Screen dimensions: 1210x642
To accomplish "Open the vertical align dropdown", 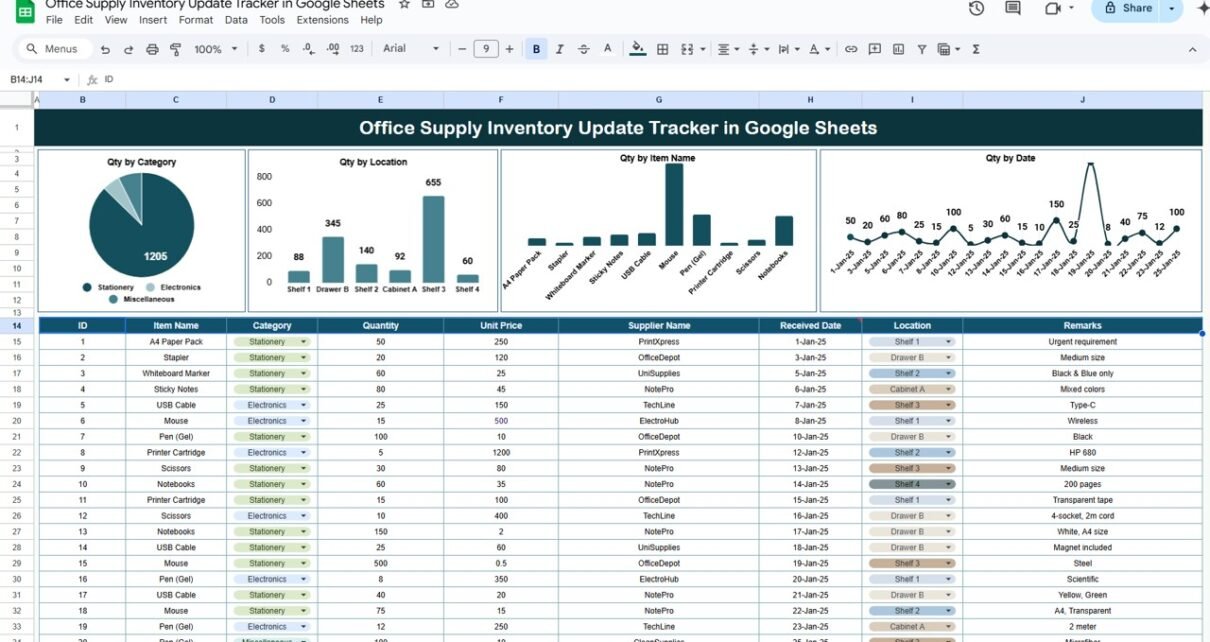I will tap(759, 49).
